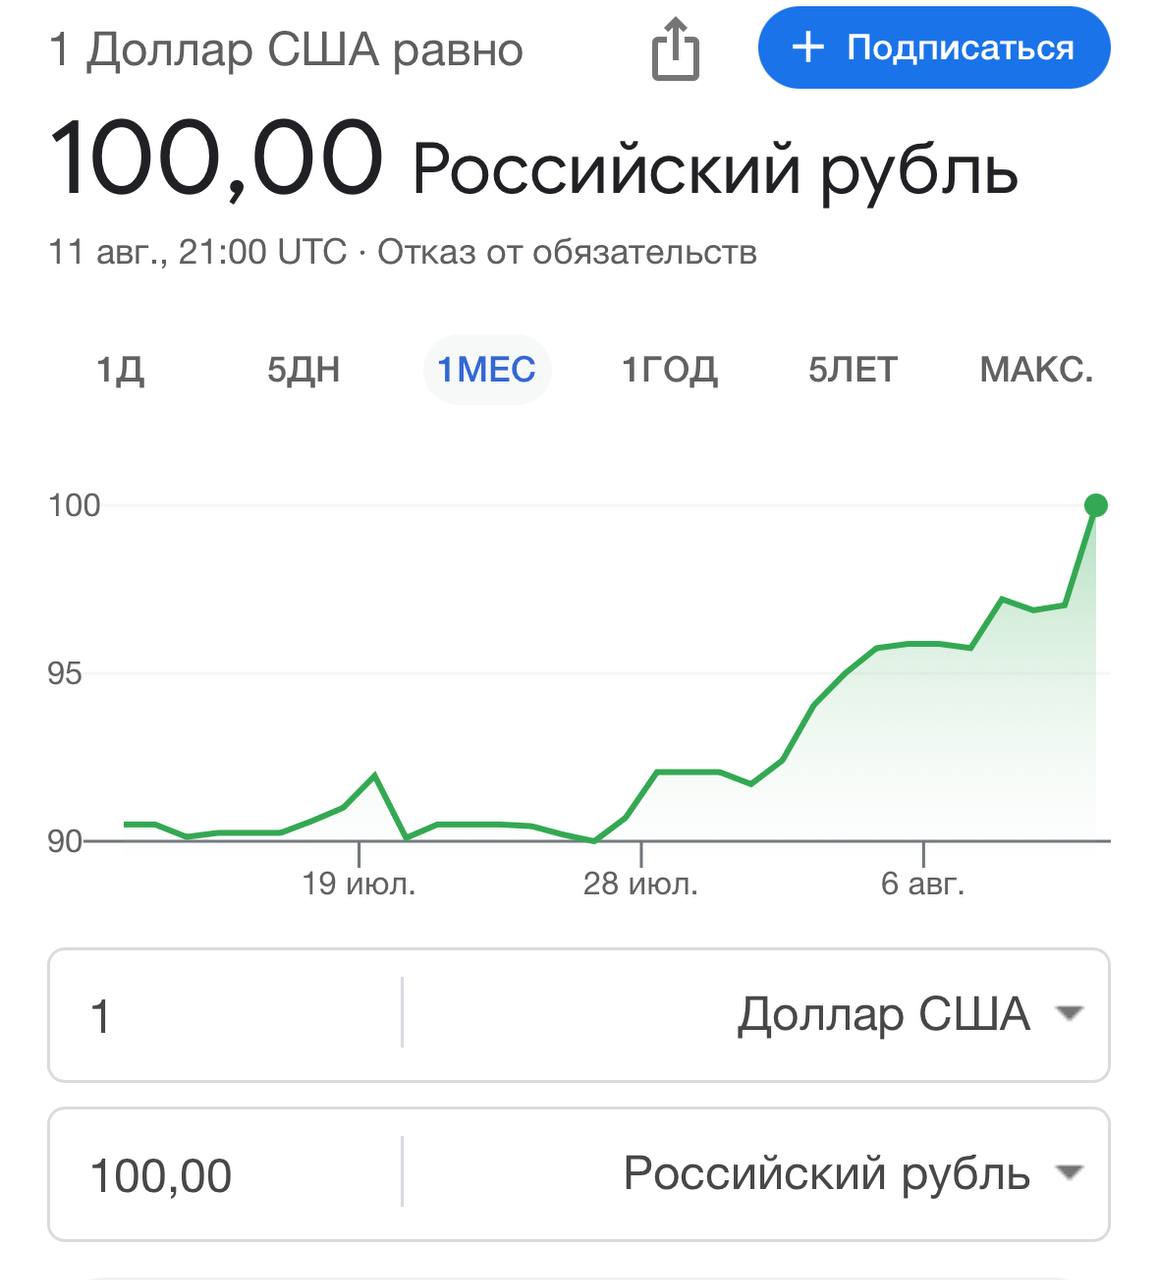
Task: Tap the share icon
Action: point(675,50)
